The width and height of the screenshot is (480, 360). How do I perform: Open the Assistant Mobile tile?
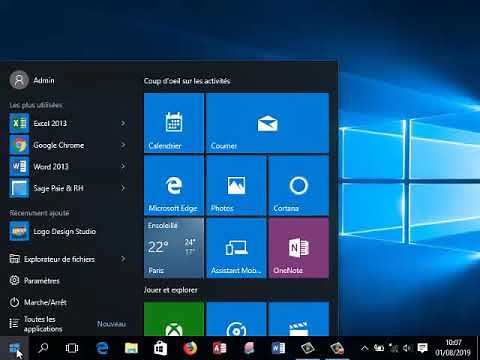coord(236,248)
